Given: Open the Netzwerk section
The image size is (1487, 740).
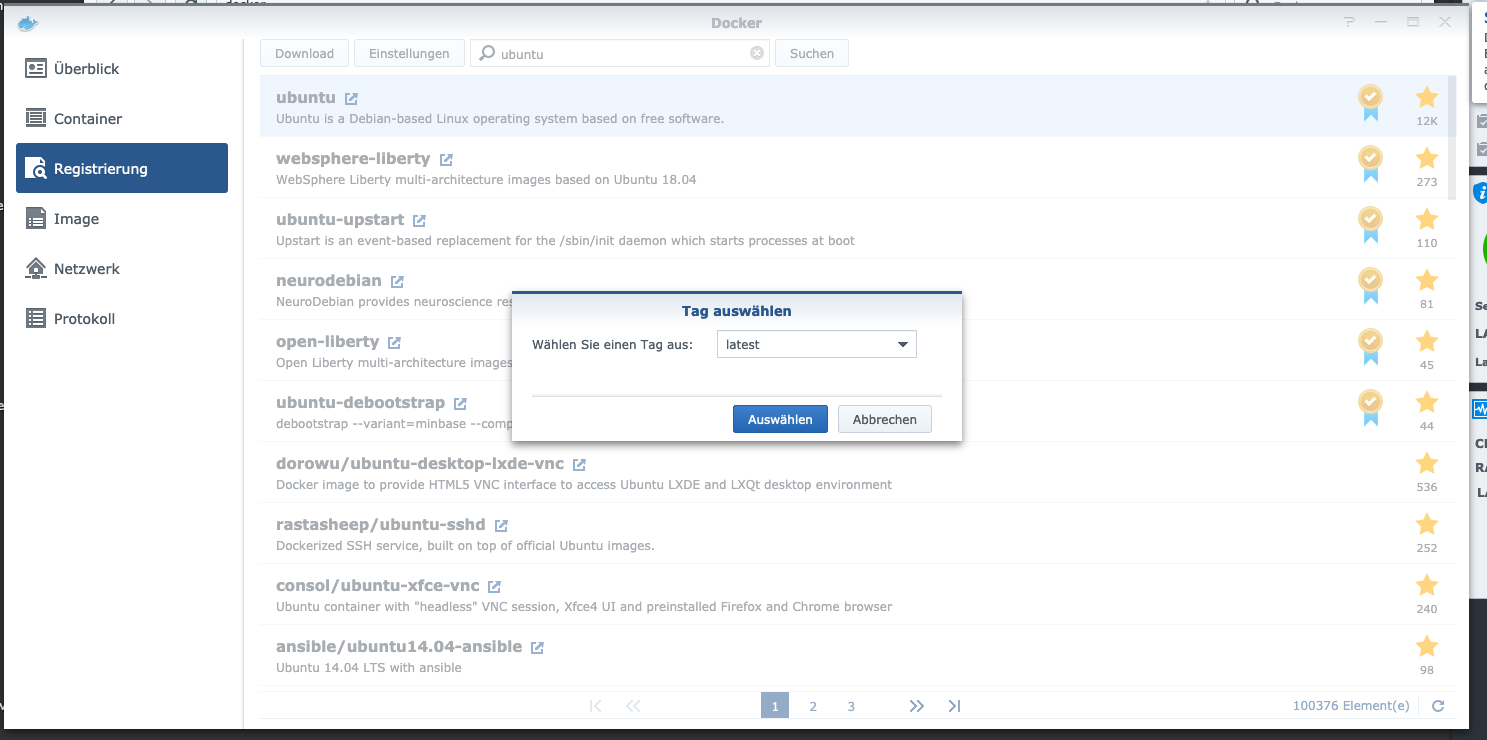Looking at the screenshot, I should click(122, 268).
